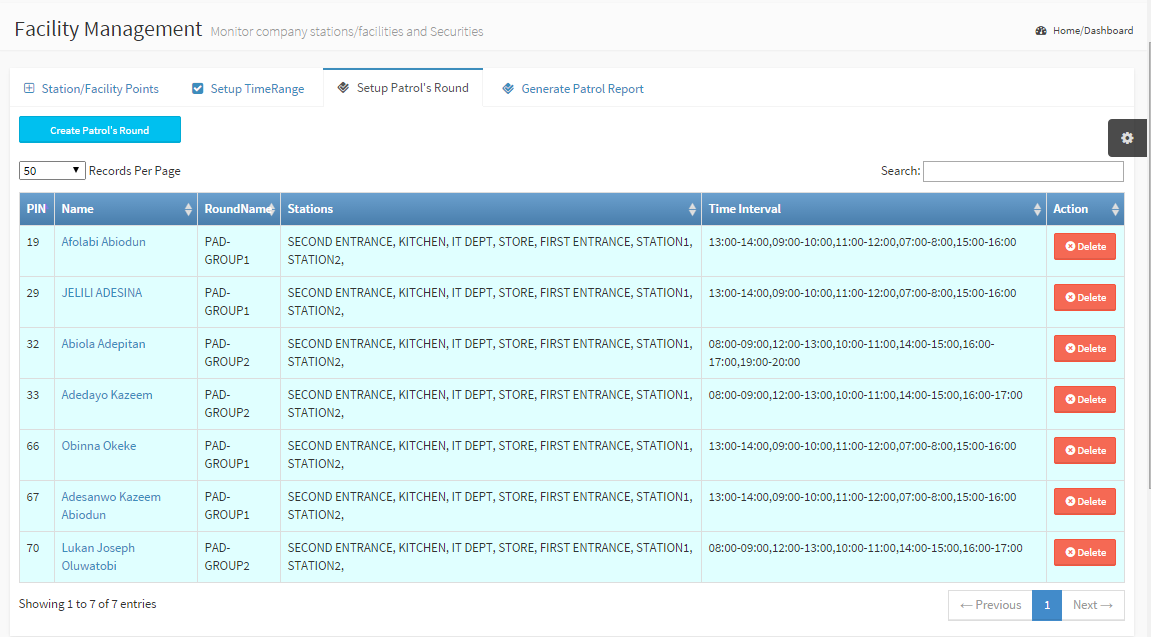Image resolution: width=1151 pixels, height=637 pixels.
Task: Open the Generate Patrol Report tab
Action: [582, 89]
